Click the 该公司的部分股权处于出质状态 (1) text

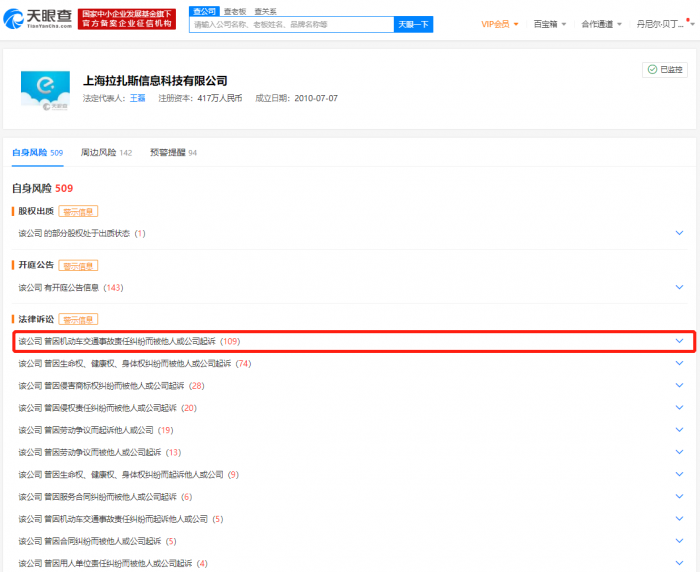click(82, 234)
